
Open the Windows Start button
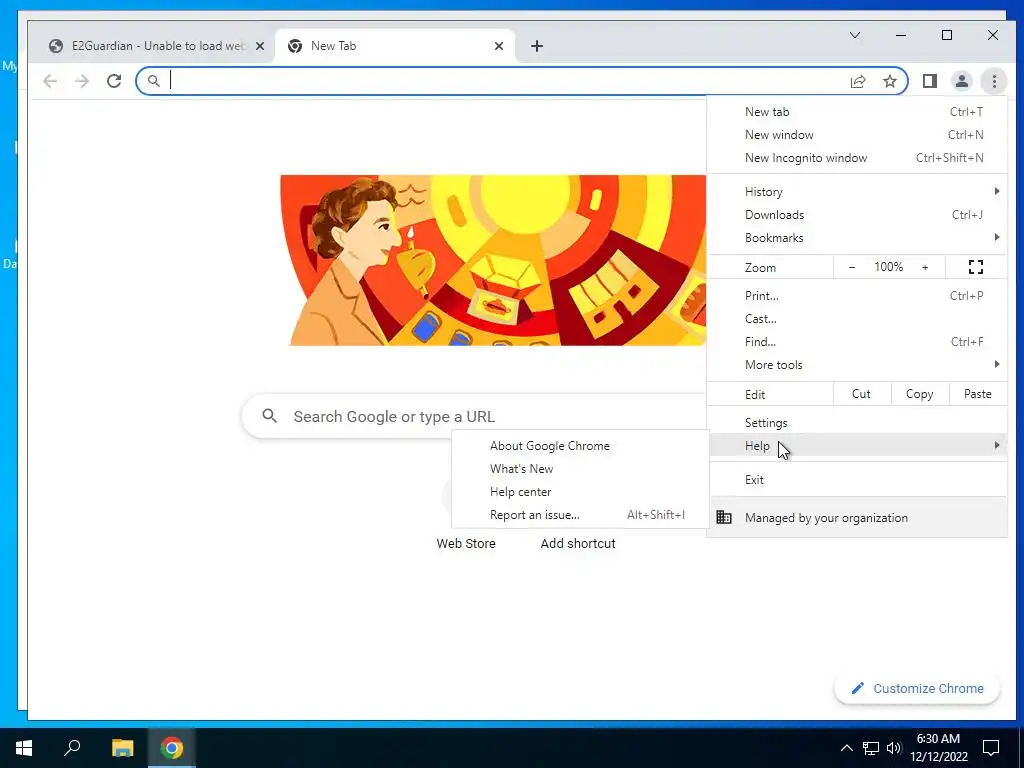click(24, 748)
